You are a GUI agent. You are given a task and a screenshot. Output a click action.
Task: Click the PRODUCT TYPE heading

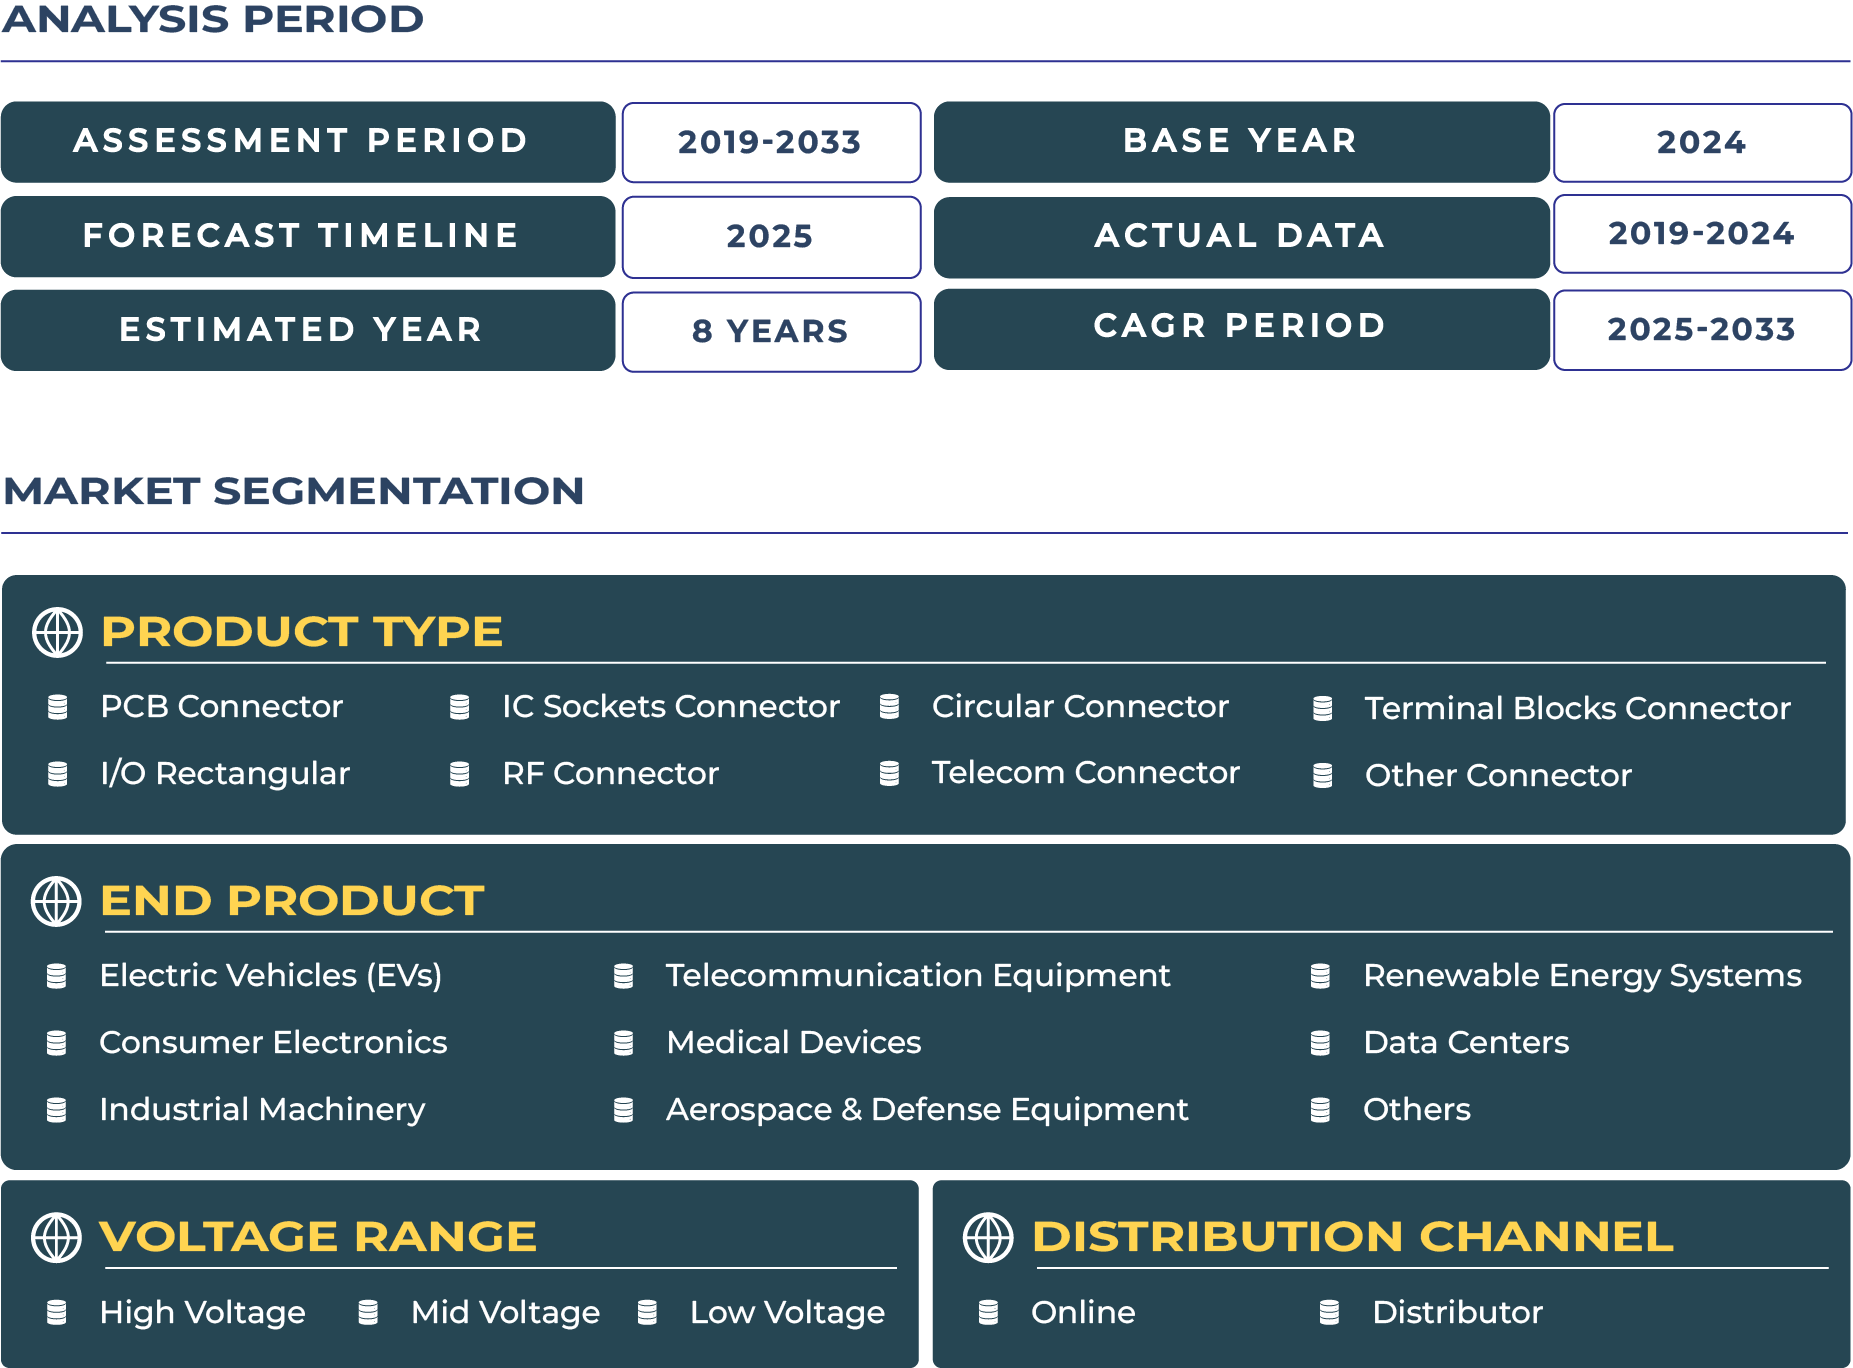pos(302,632)
